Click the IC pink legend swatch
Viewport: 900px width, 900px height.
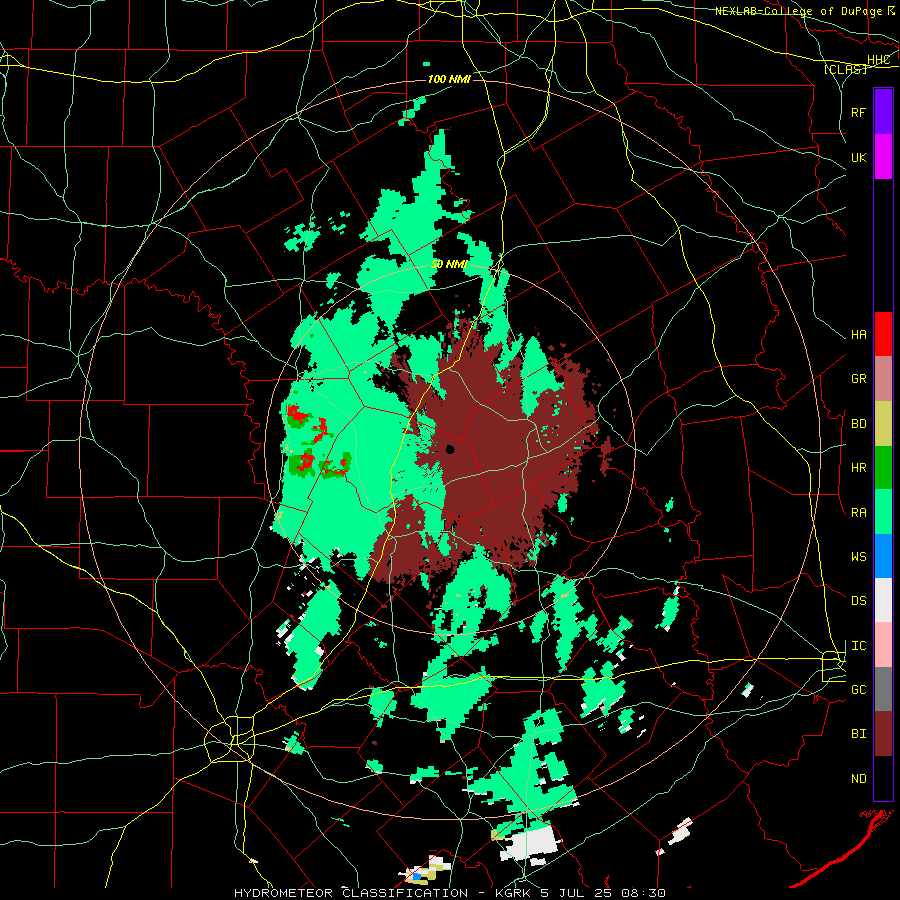pyautogui.click(x=883, y=645)
